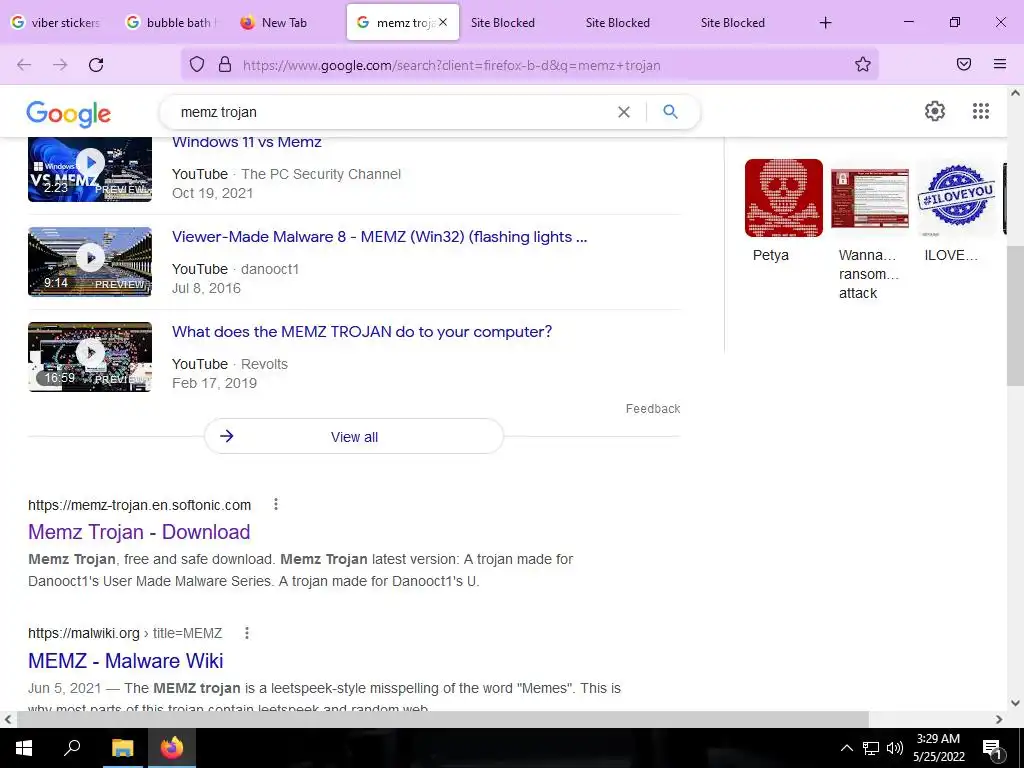Switch to bubble bath tab
1024x768 pixels.
tap(172, 22)
